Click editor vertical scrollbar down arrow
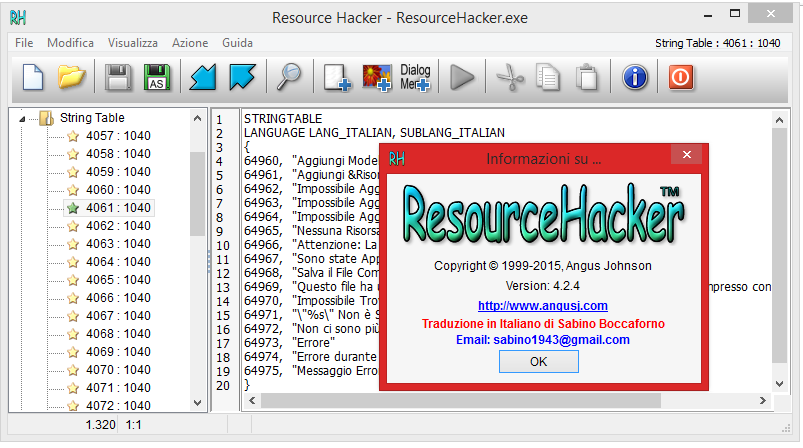 (779, 383)
